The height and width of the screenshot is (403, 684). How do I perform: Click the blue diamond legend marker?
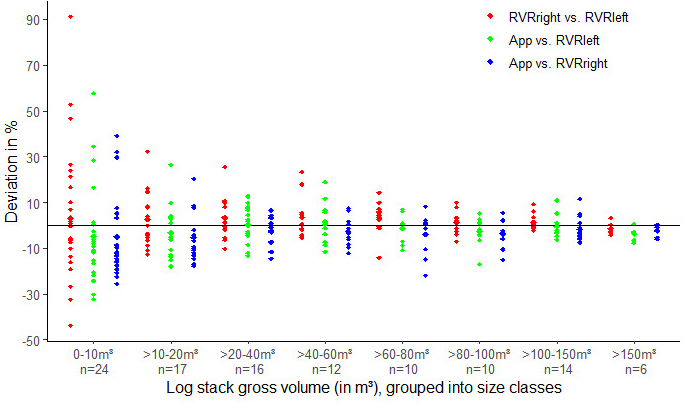coord(489,63)
